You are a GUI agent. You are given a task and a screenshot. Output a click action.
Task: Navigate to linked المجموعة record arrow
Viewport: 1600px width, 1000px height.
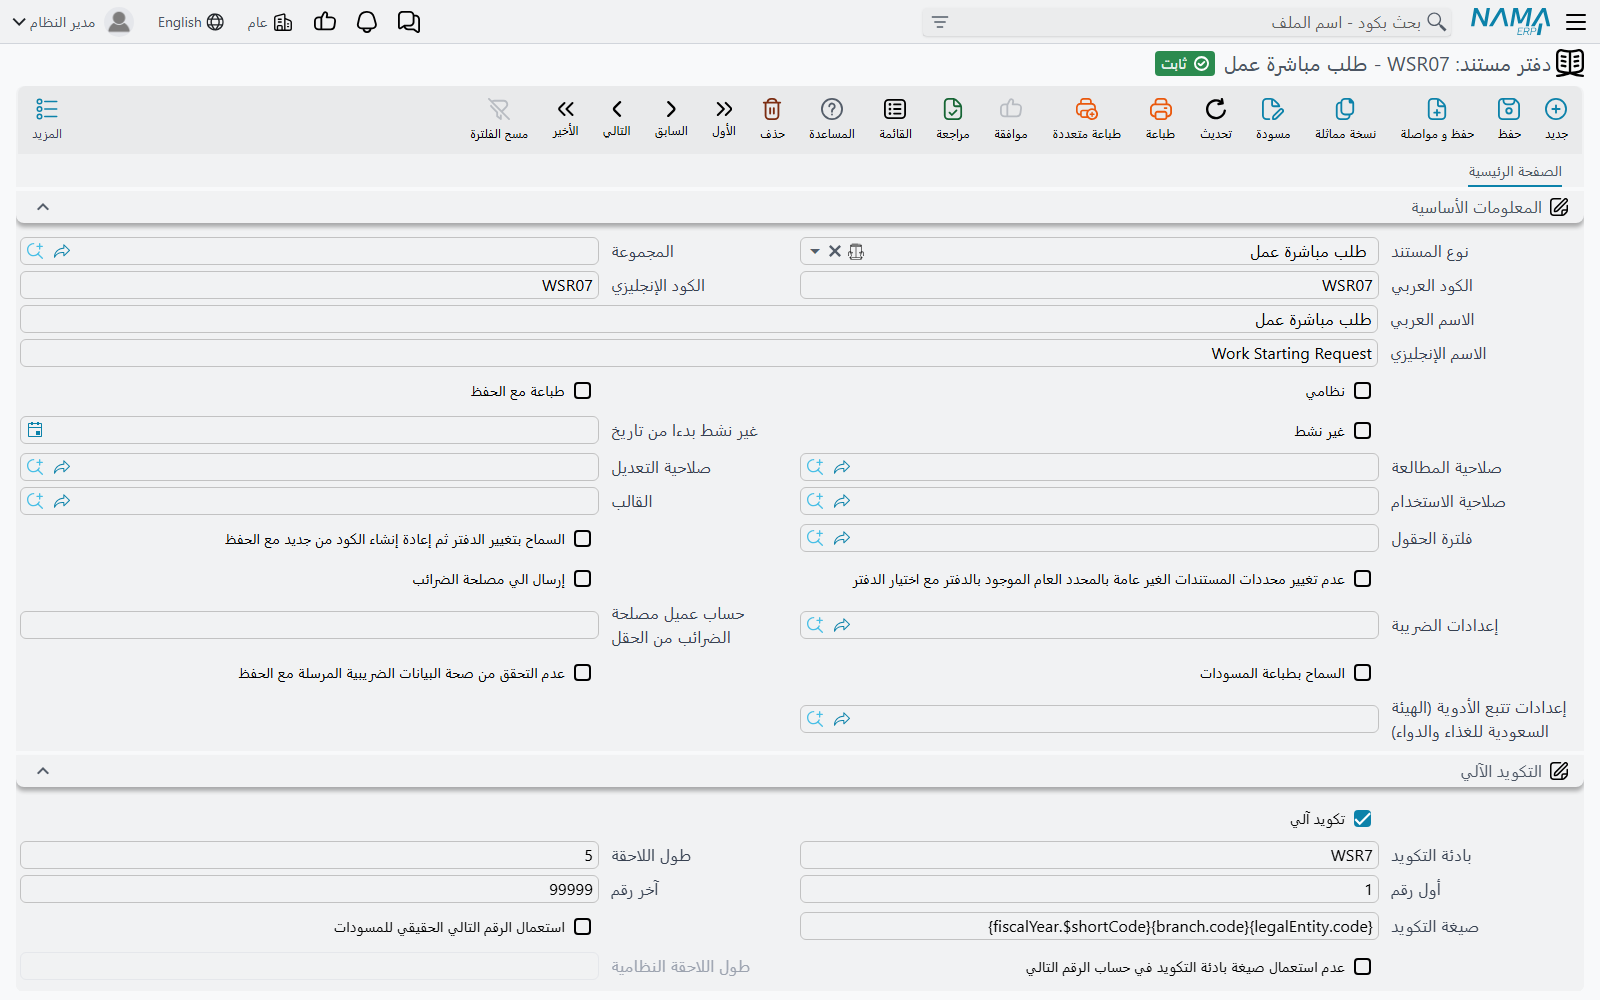(x=62, y=251)
